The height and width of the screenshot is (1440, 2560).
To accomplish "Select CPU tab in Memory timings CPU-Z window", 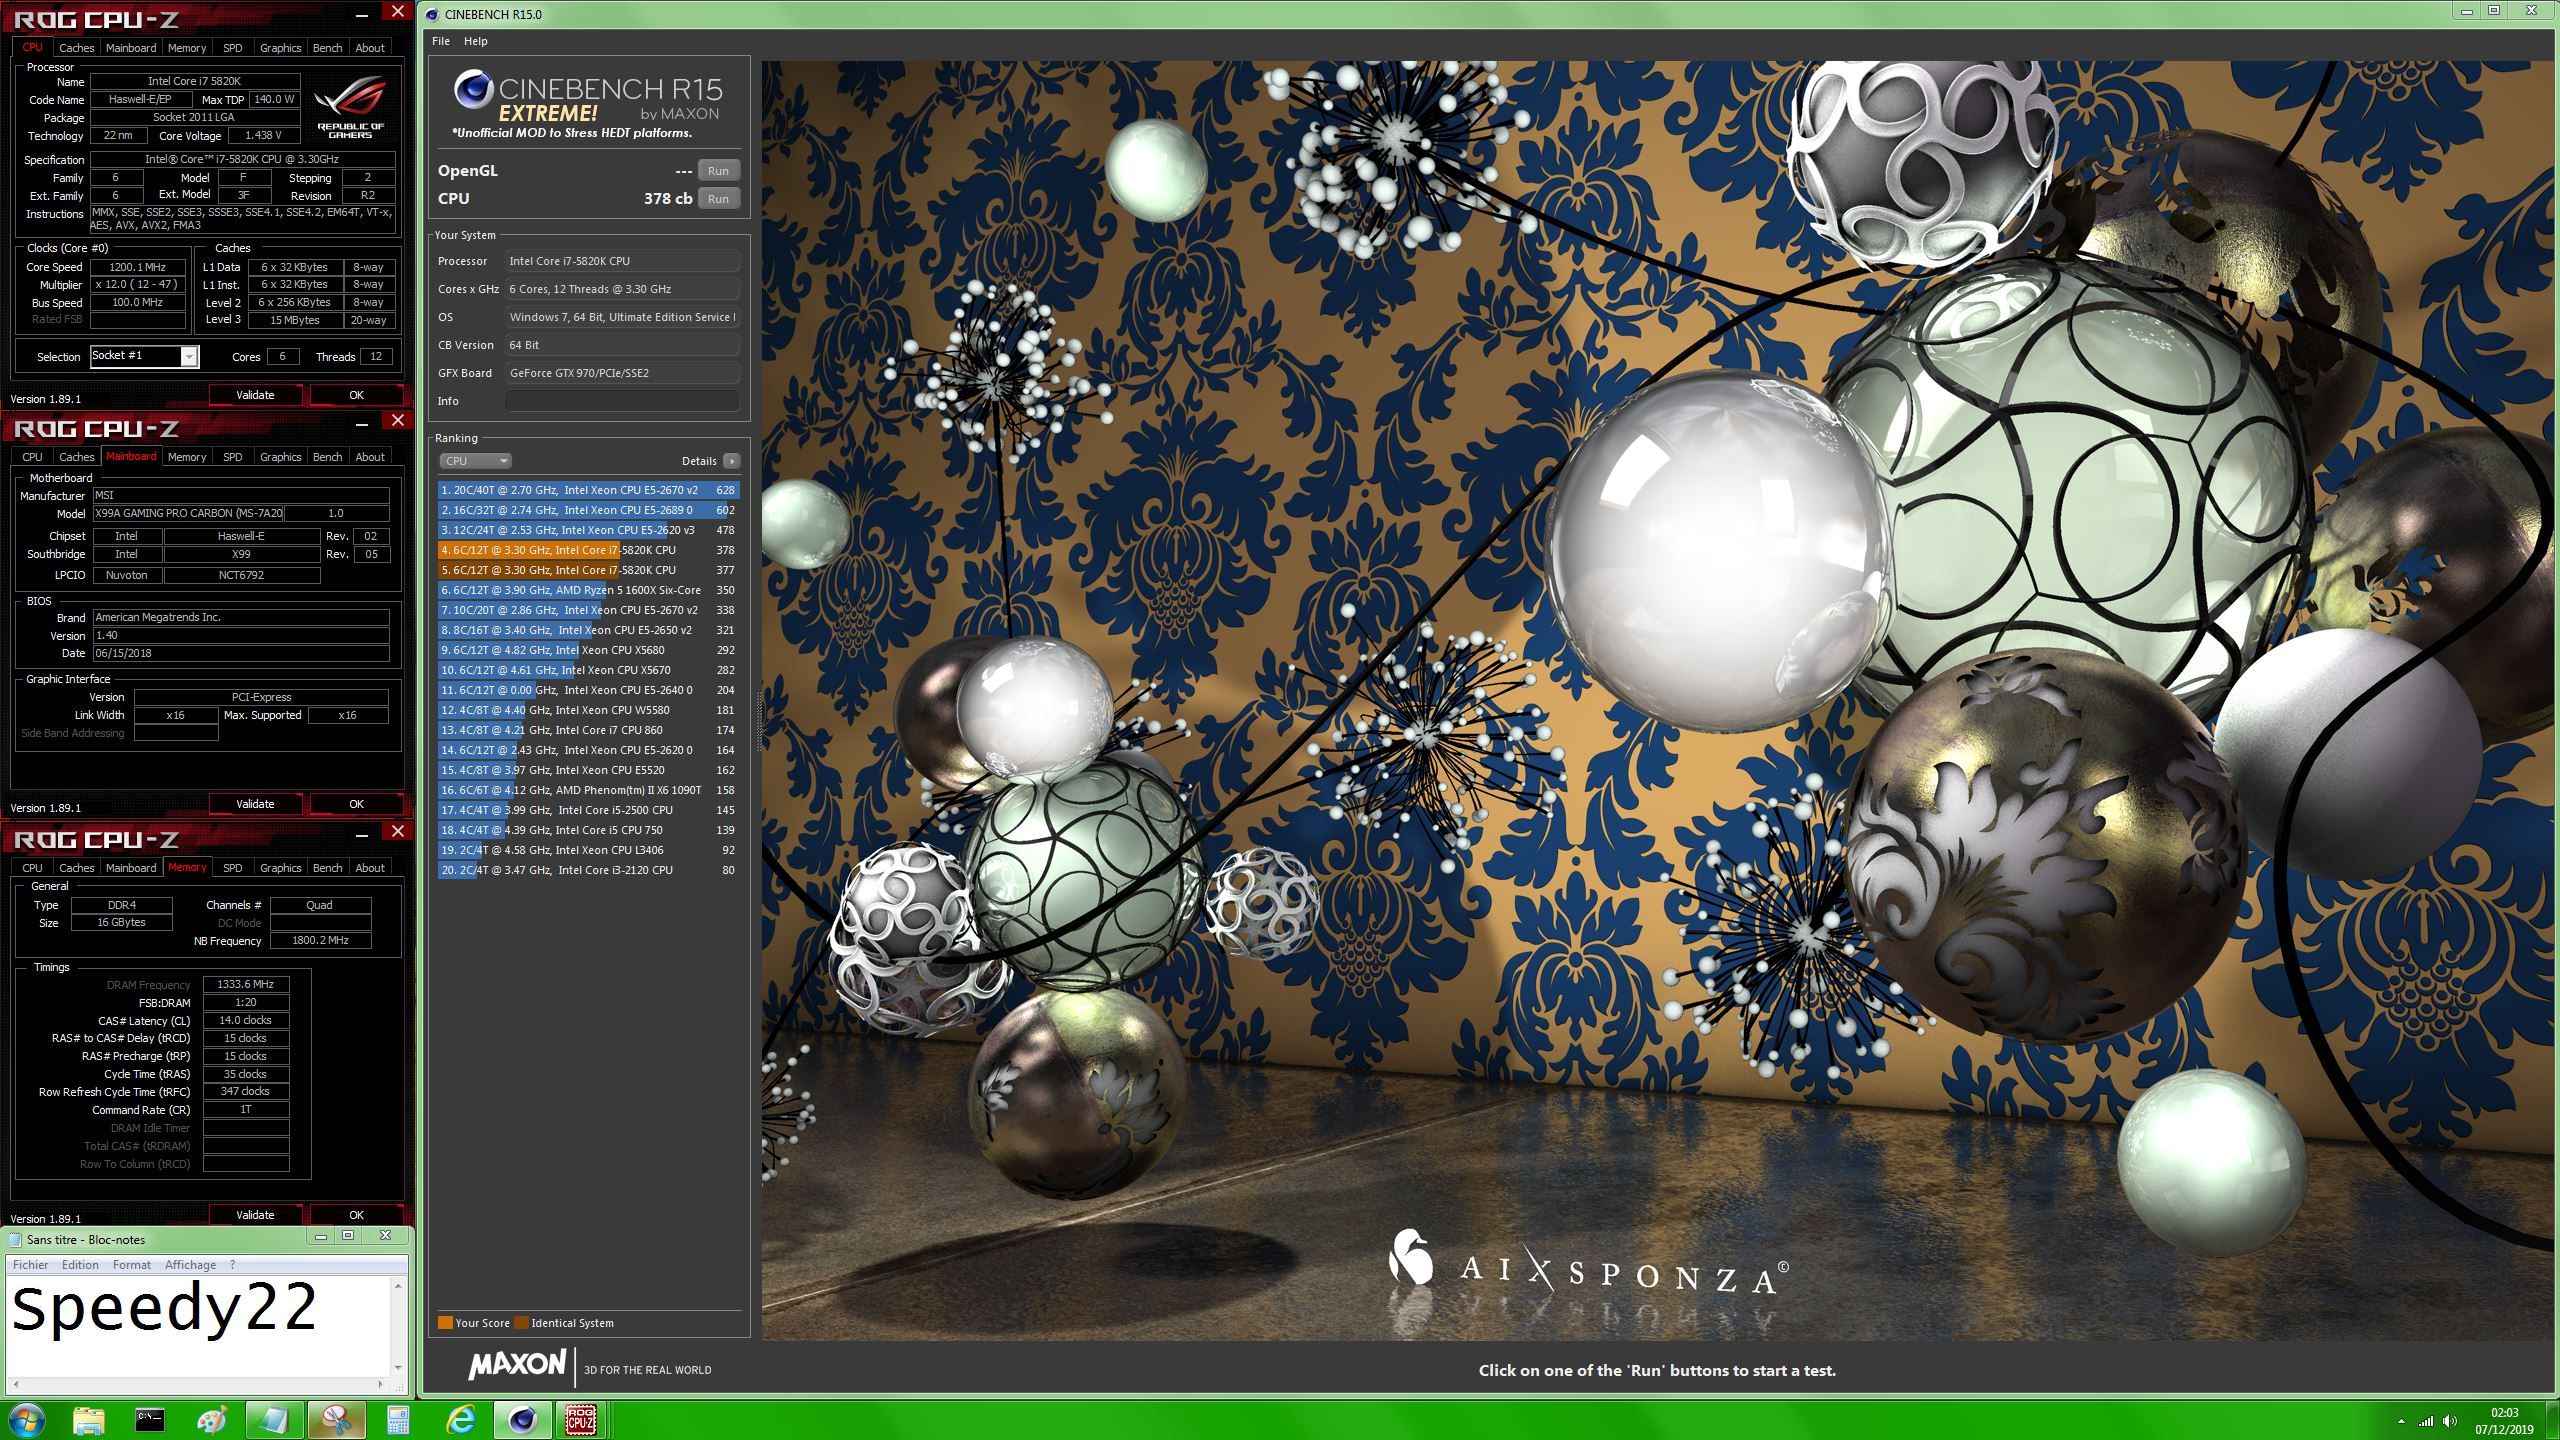I will (32, 868).
